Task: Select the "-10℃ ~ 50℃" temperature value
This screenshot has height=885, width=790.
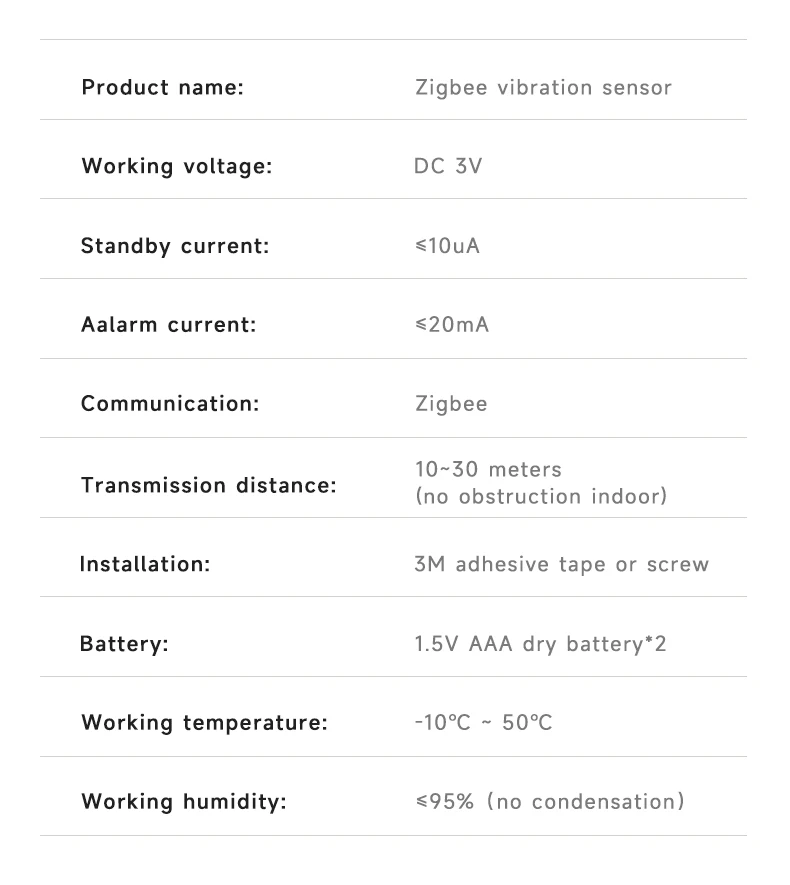Action: tap(483, 722)
